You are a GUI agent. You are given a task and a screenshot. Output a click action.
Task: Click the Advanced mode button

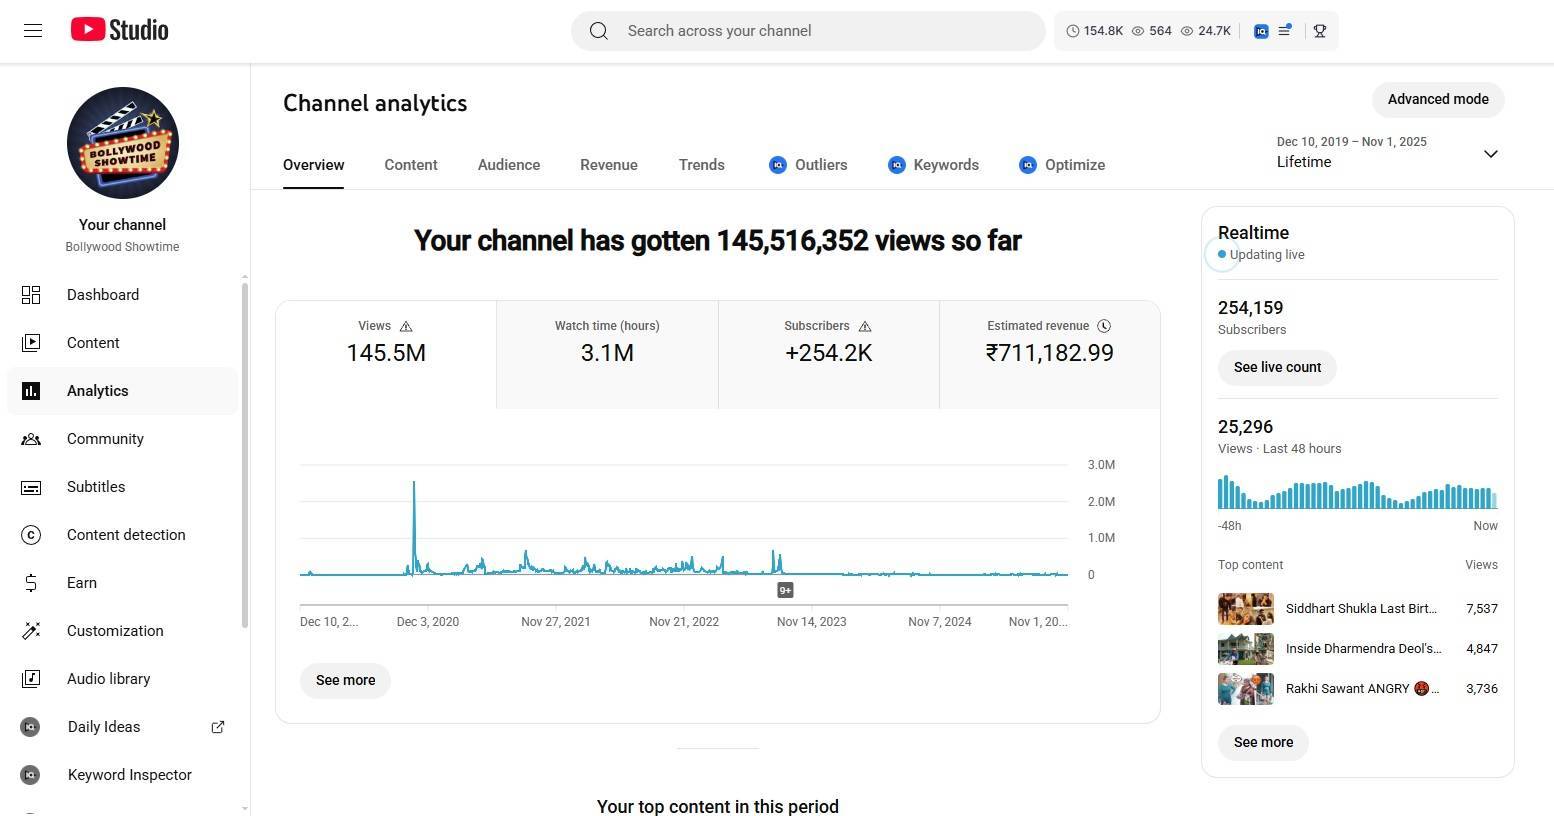coord(1437,99)
